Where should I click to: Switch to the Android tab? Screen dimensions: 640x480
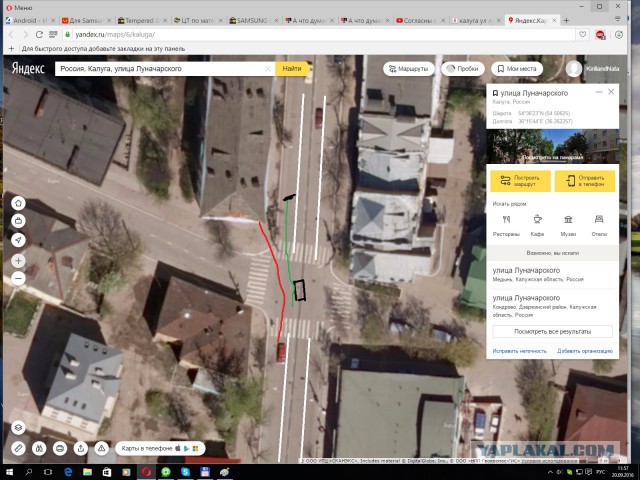[x=30, y=20]
